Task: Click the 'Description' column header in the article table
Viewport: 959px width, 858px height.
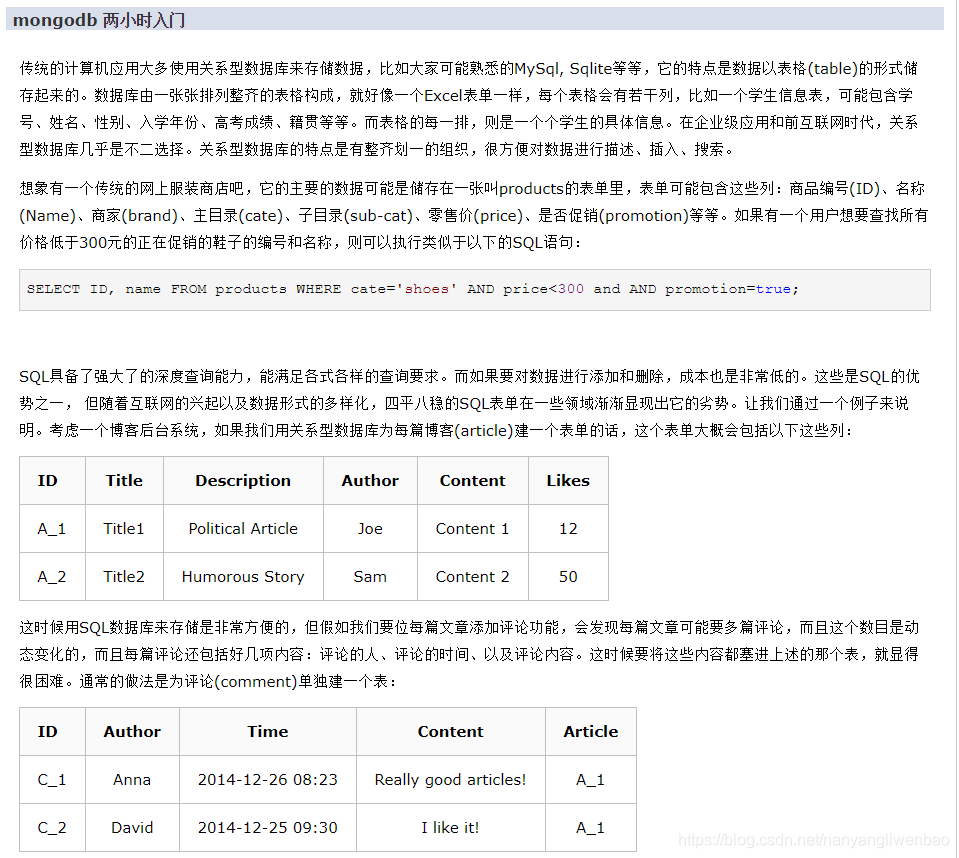Action: coord(243,481)
